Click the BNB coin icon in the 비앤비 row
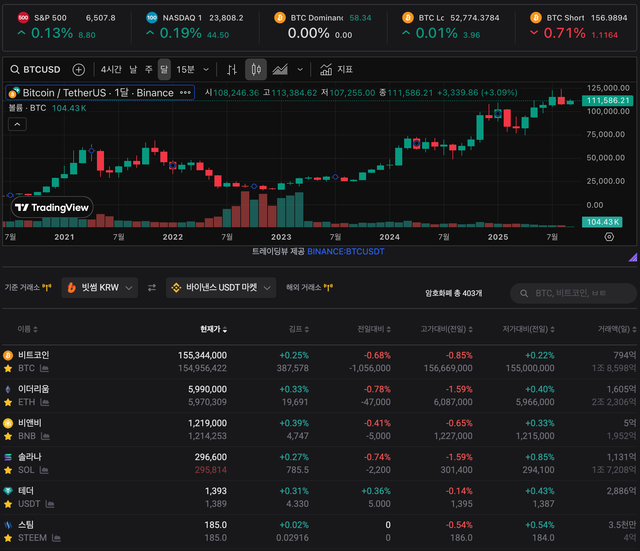The image size is (640, 551). click(x=8, y=423)
